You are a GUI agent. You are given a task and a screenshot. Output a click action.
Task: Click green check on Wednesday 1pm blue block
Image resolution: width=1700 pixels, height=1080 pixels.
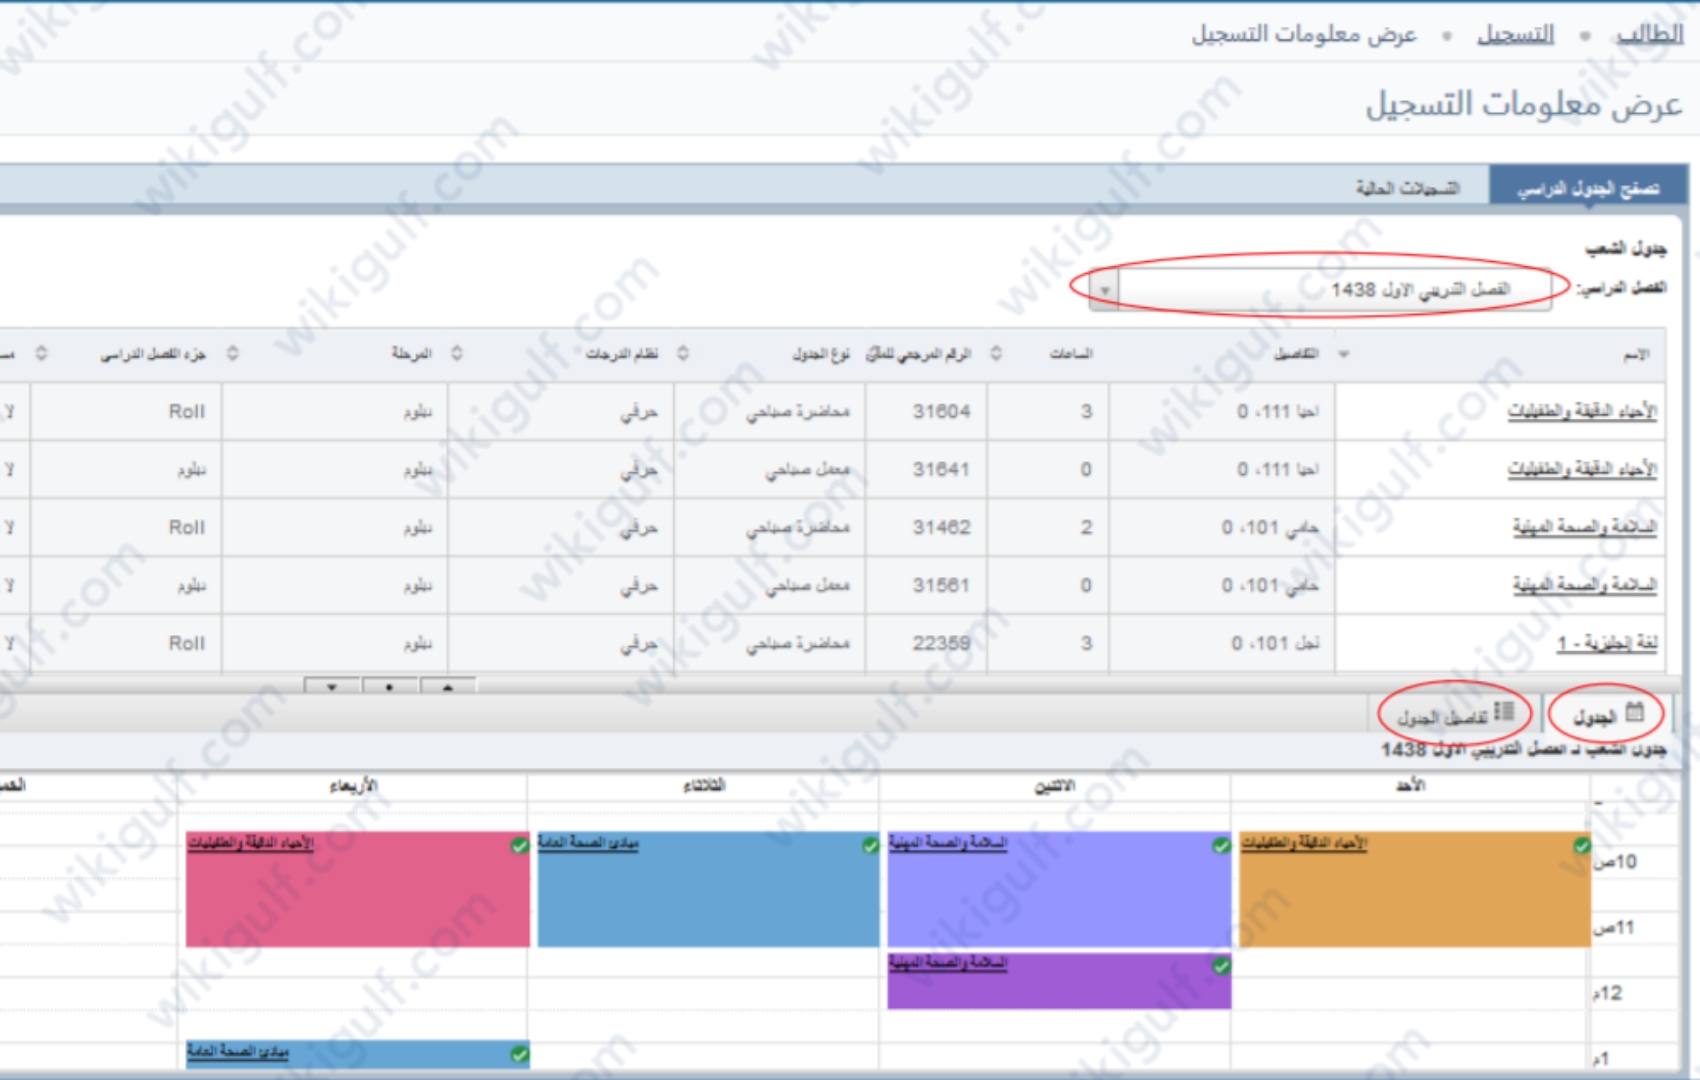click(519, 1053)
